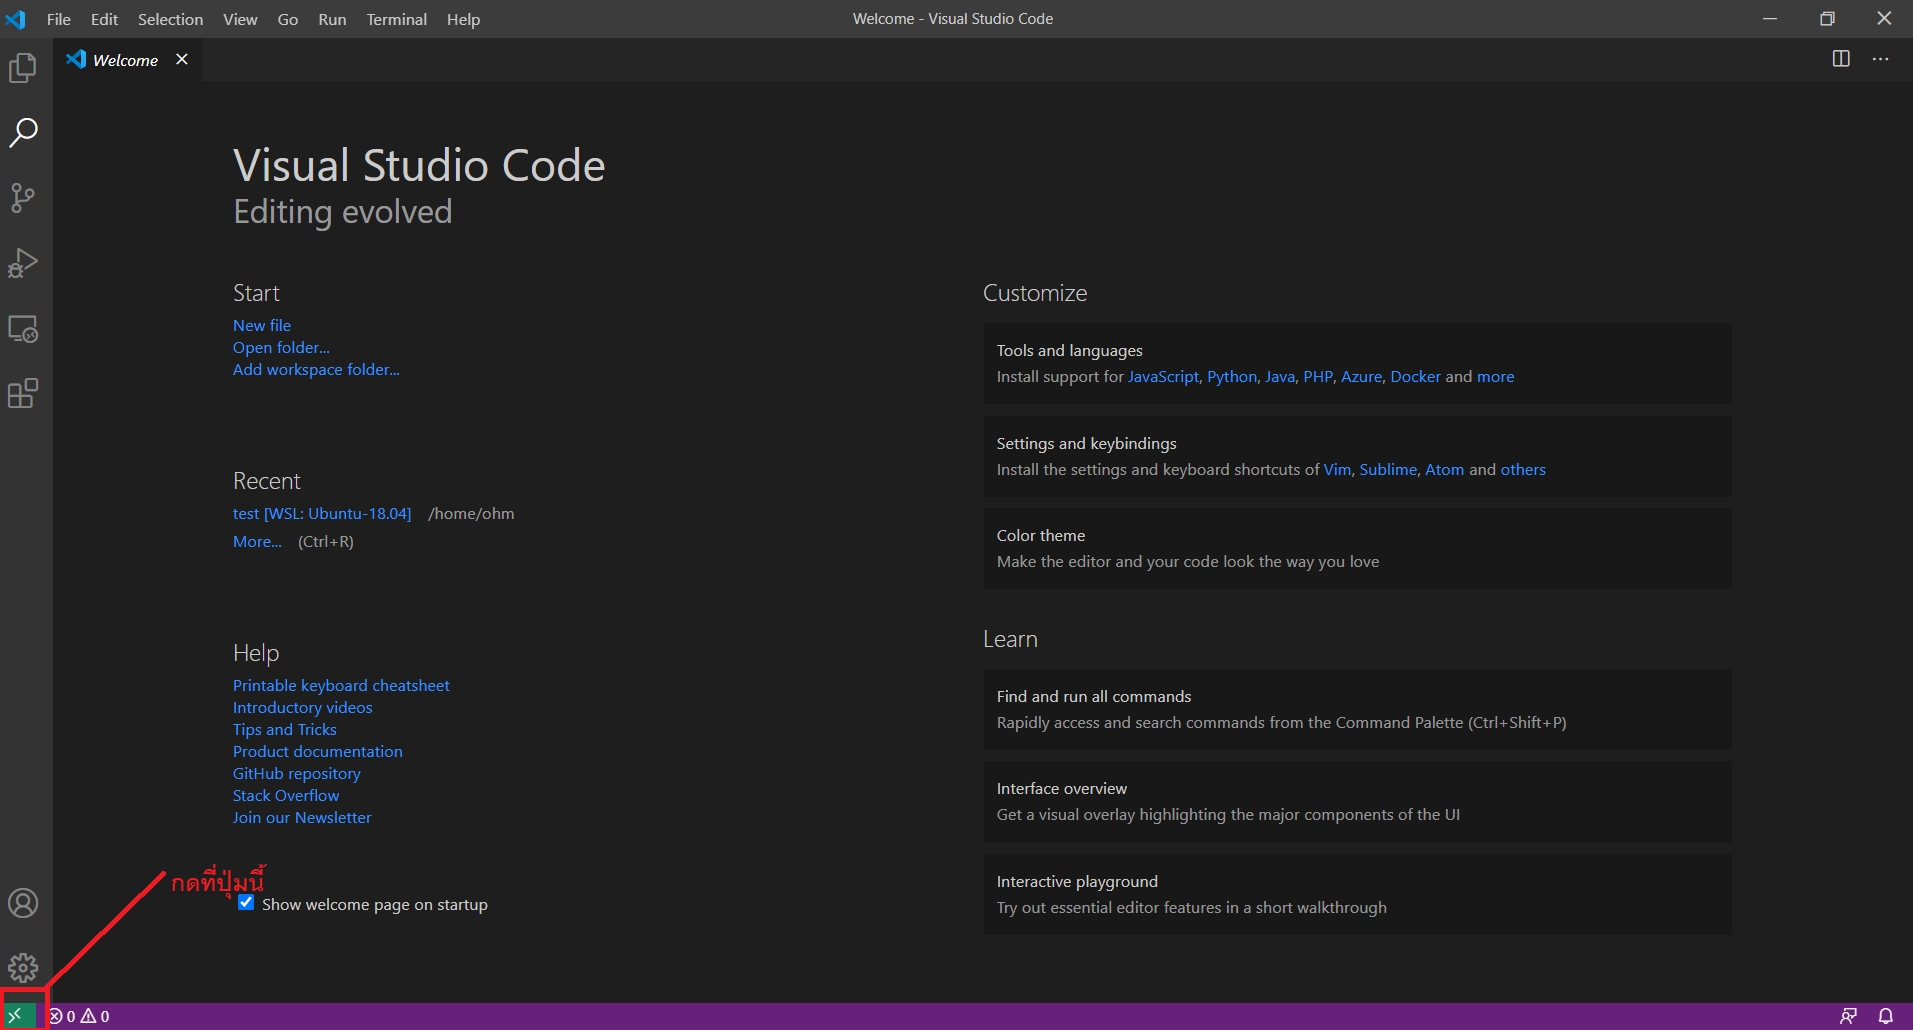Click the split editor right icon
Image resolution: width=1913 pixels, height=1030 pixels.
pyautogui.click(x=1841, y=59)
